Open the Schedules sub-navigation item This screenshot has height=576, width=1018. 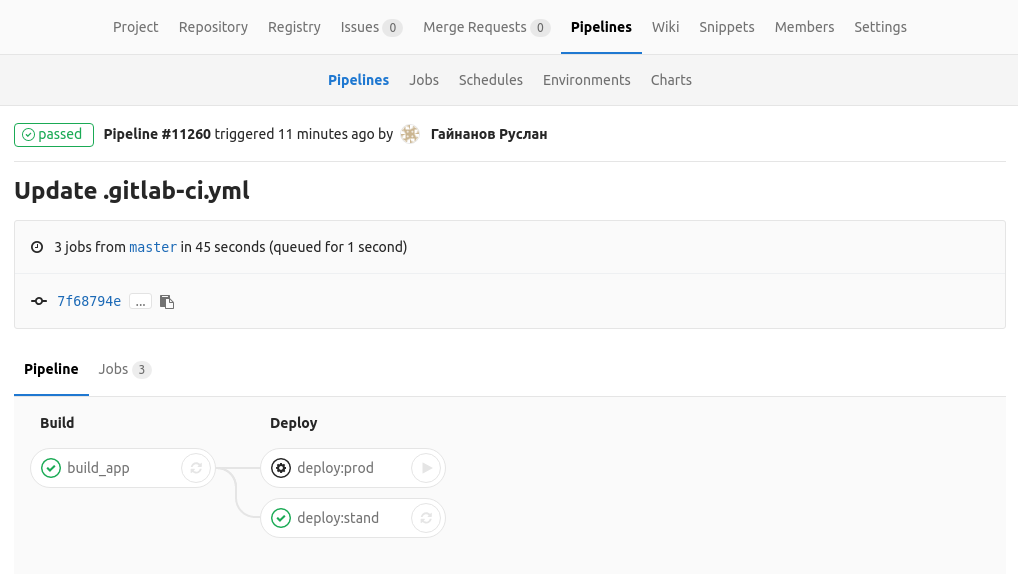pyautogui.click(x=491, y=80)
